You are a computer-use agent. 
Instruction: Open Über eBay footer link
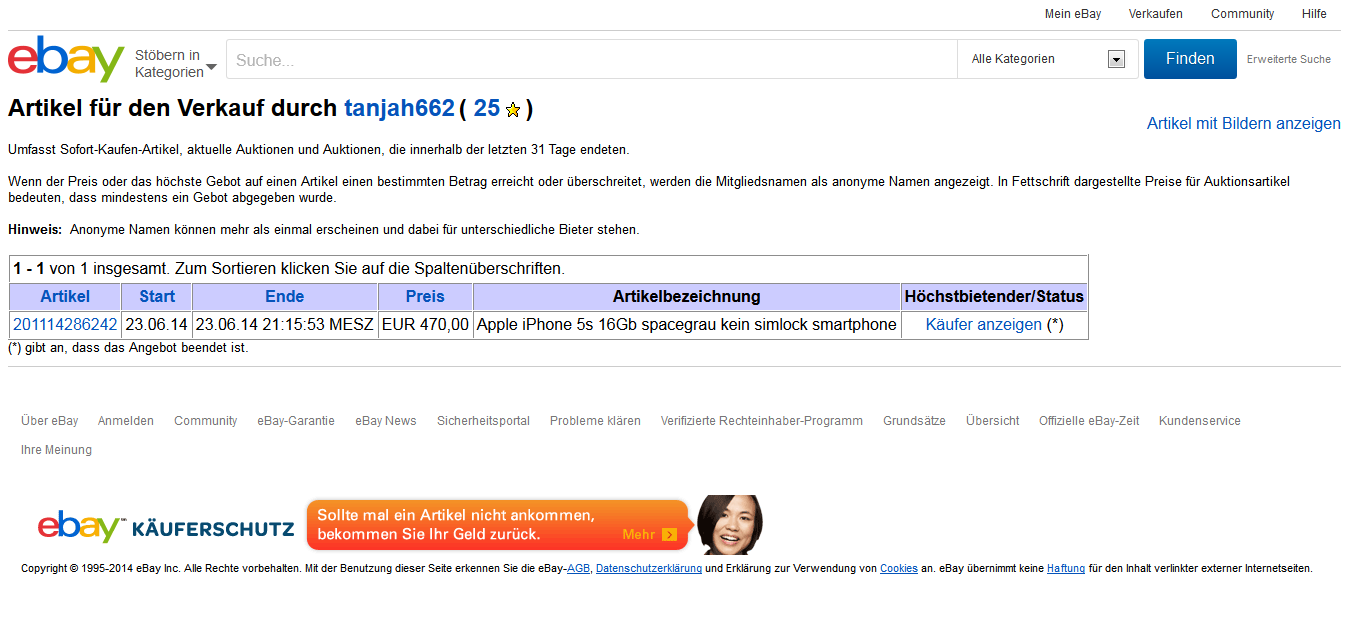coord(50,421)
